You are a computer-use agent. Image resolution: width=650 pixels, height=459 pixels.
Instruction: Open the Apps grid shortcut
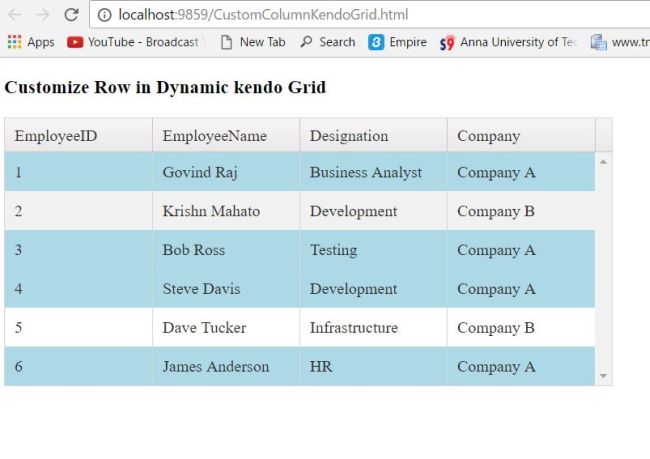[x=30, y=42]
